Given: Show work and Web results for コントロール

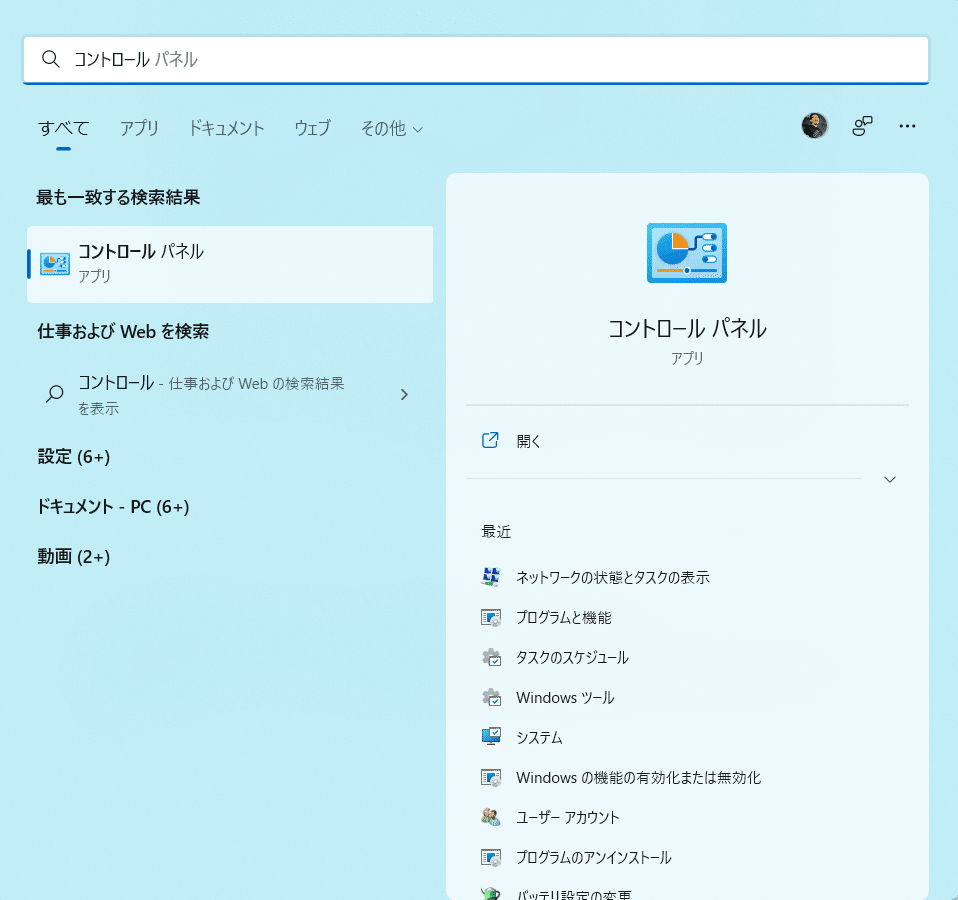Looking at the screenshot, I should coord(230,395).
